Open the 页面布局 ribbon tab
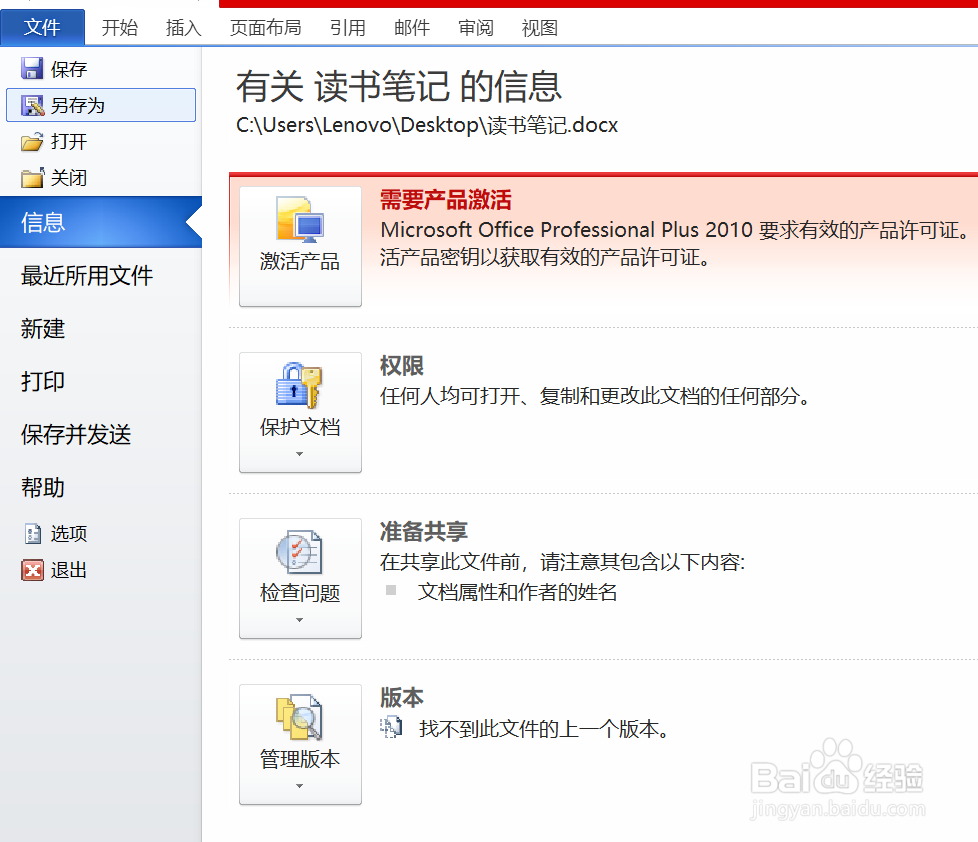Viewport: 978px width, 842px height. click(x=266, y=27)
